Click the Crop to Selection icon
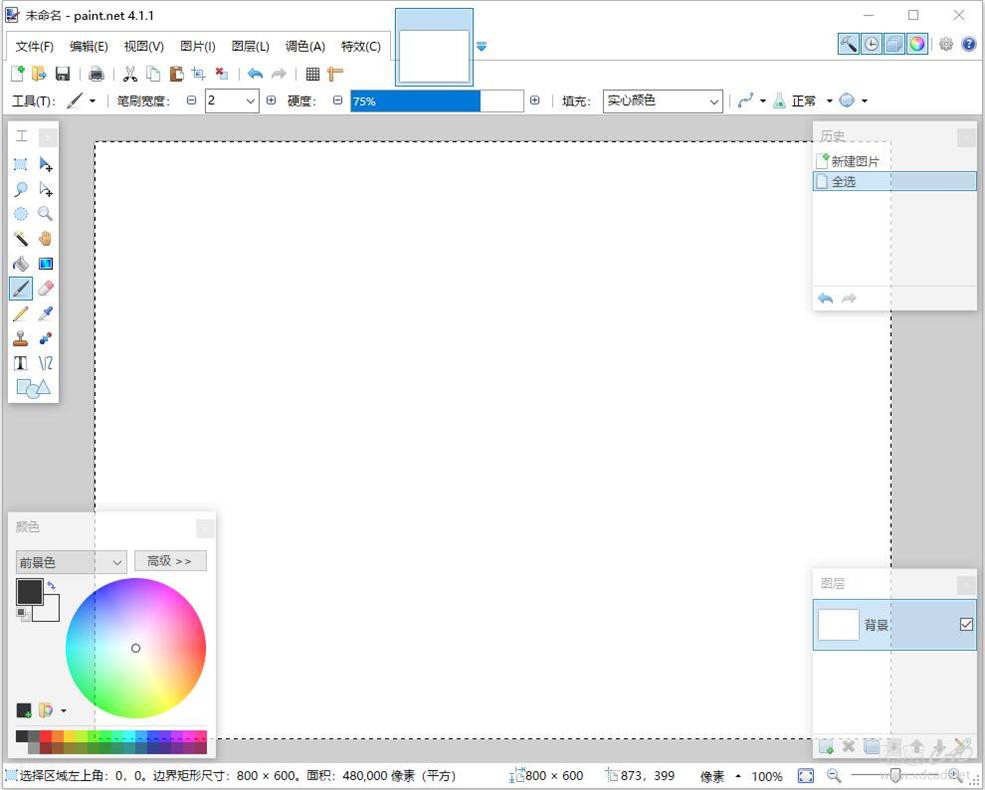The width and height of the screenshot is (985, 790). pyautogui.click(x=199, y=73)
